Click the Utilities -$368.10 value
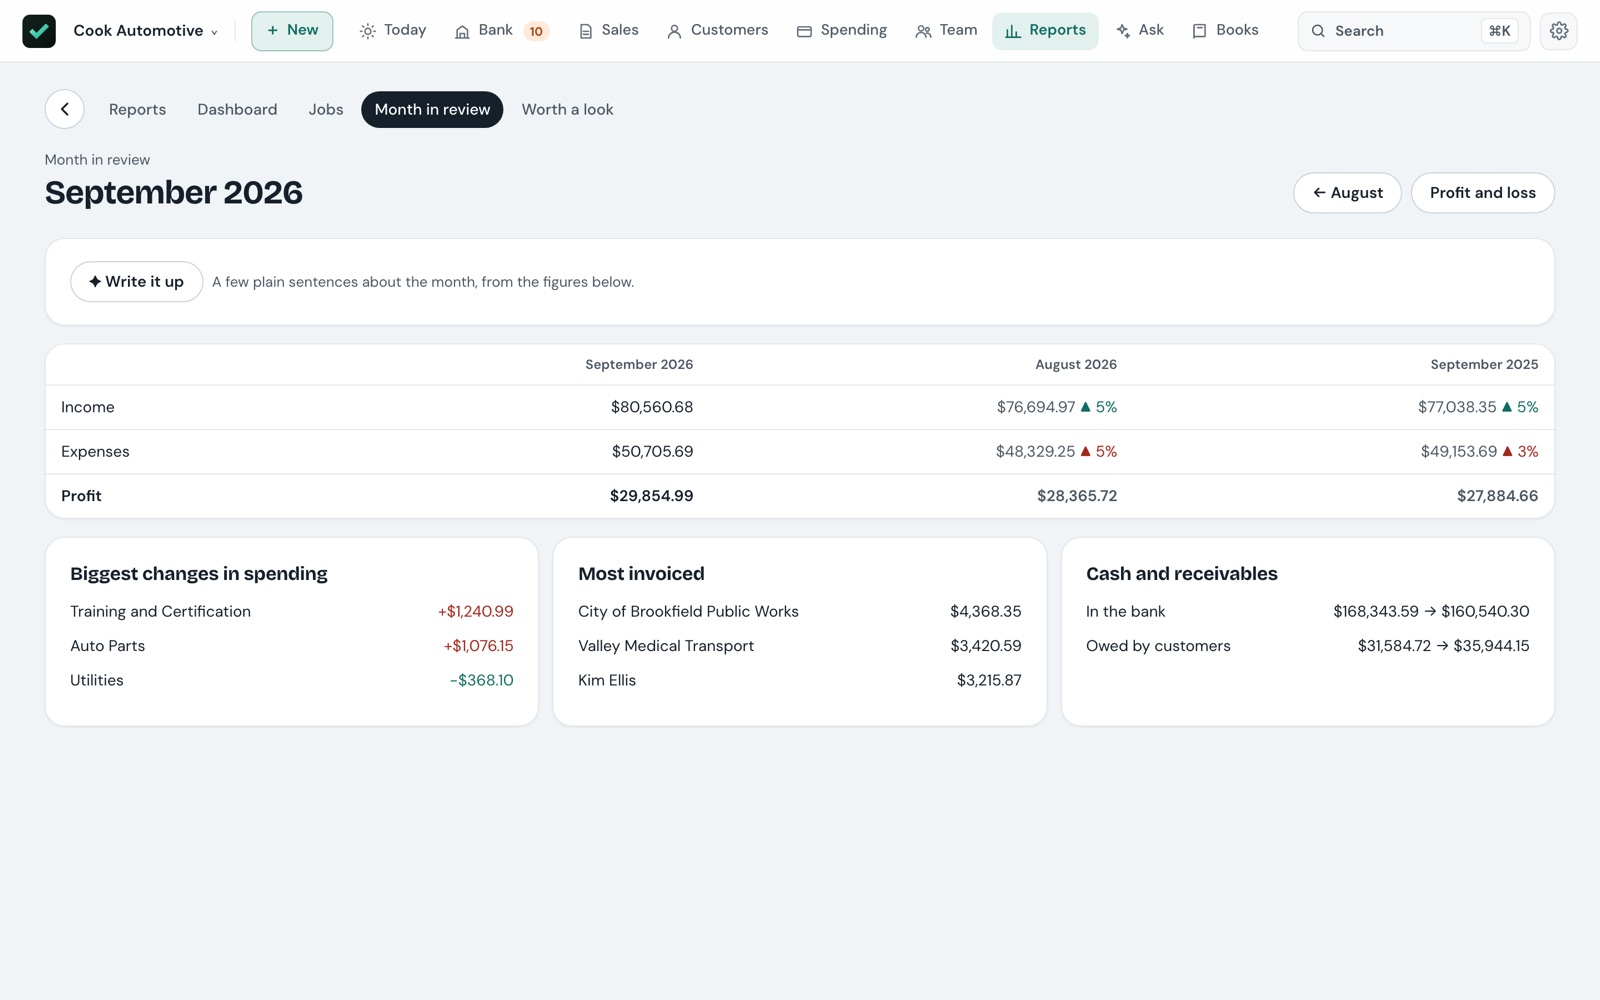1600x1000 pixels. (x=481, y=680)
